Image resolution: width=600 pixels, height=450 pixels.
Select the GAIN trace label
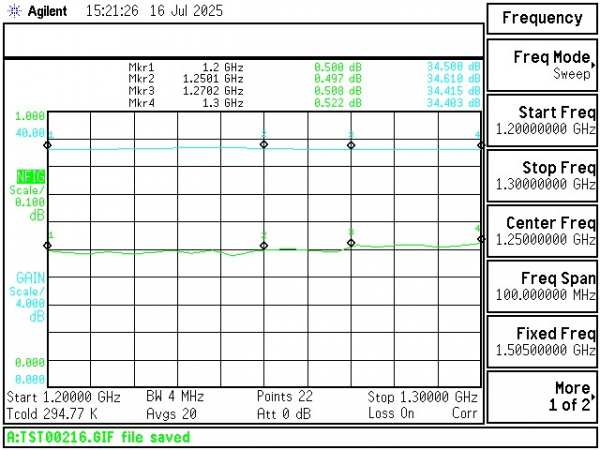pyautogui.click(x=31, y=277)
